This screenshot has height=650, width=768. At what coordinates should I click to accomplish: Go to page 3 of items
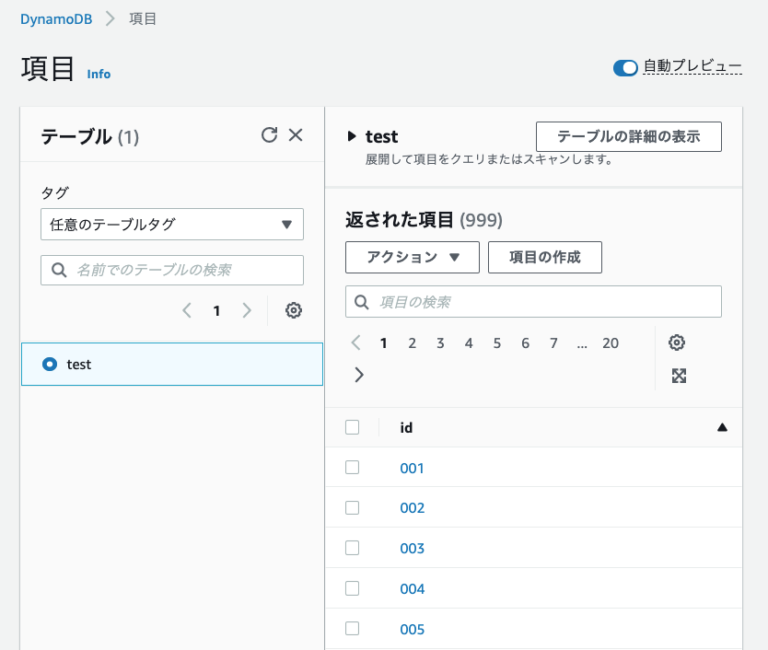point(440,343)
